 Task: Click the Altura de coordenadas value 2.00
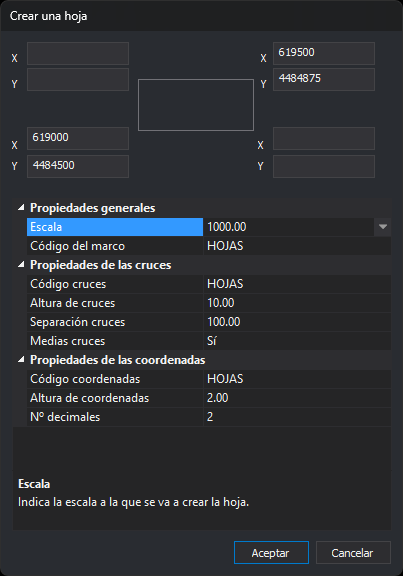click(297, 398)
